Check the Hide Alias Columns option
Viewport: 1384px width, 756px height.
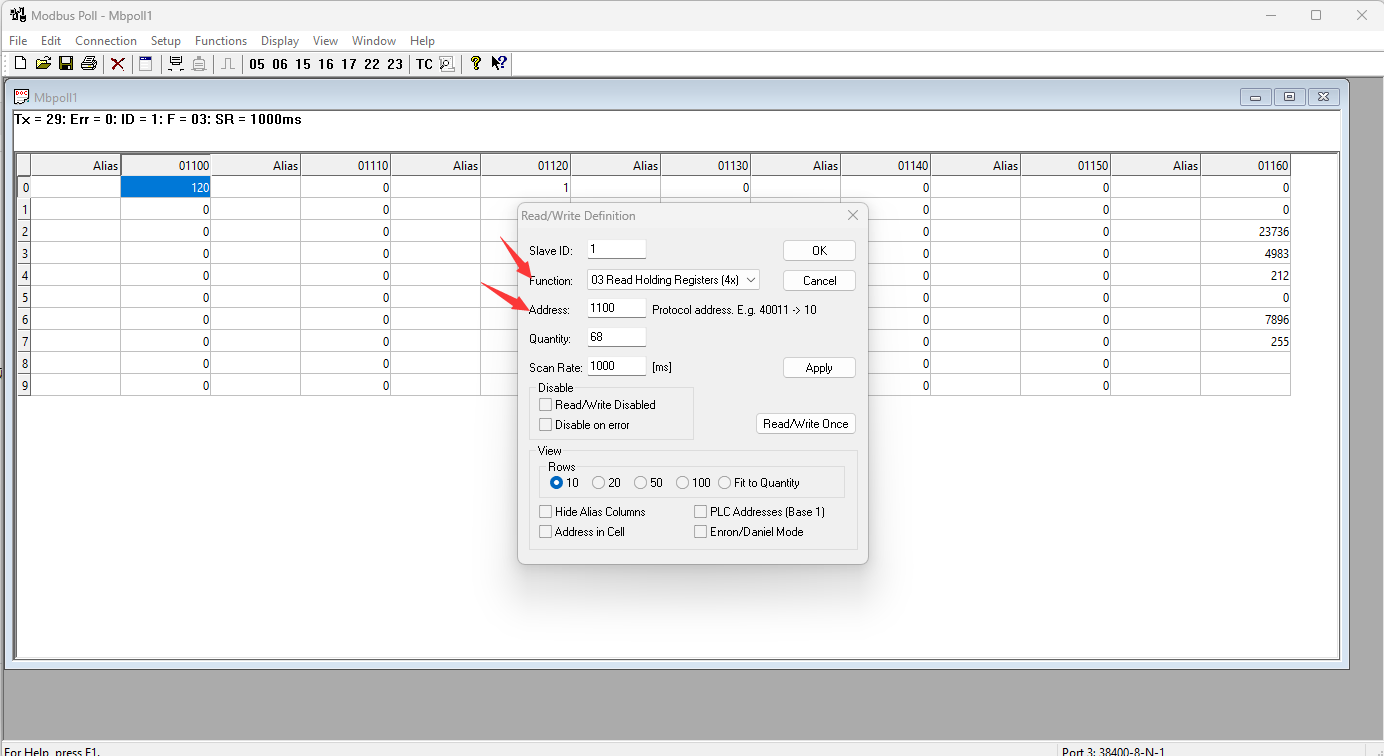[545, 512]
